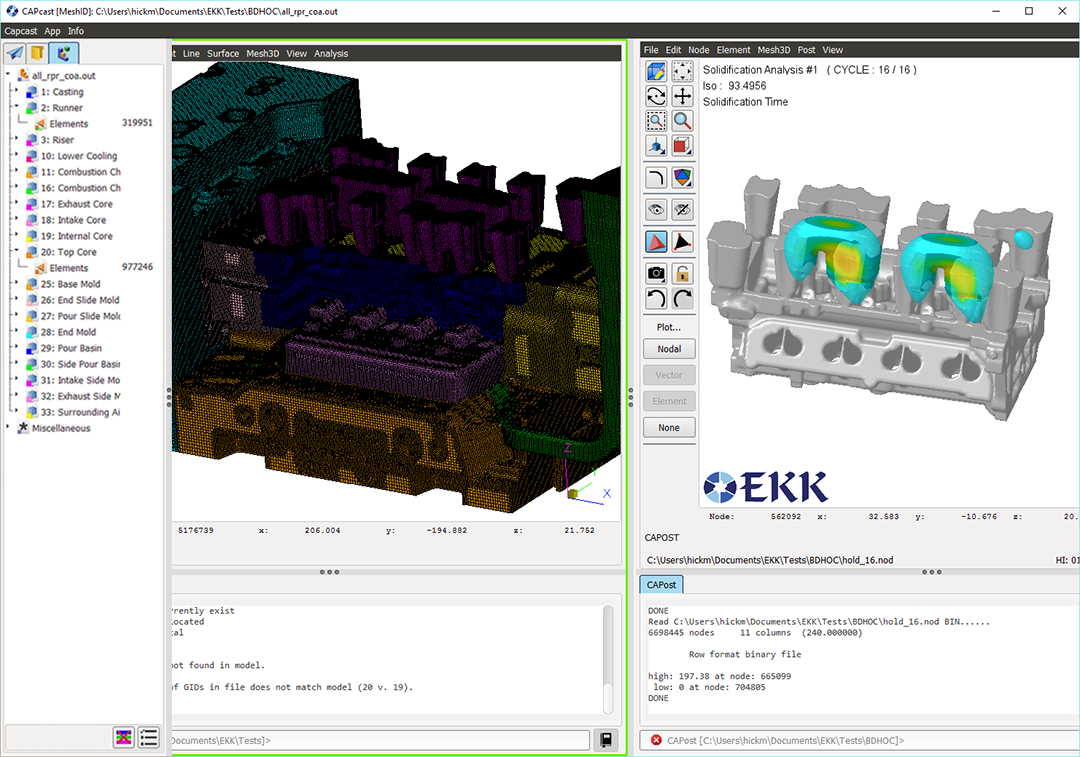Viewport: 1080px width, 757px height.
Task: Activate the pan move arrows tool
Action: tap(683, 96)
